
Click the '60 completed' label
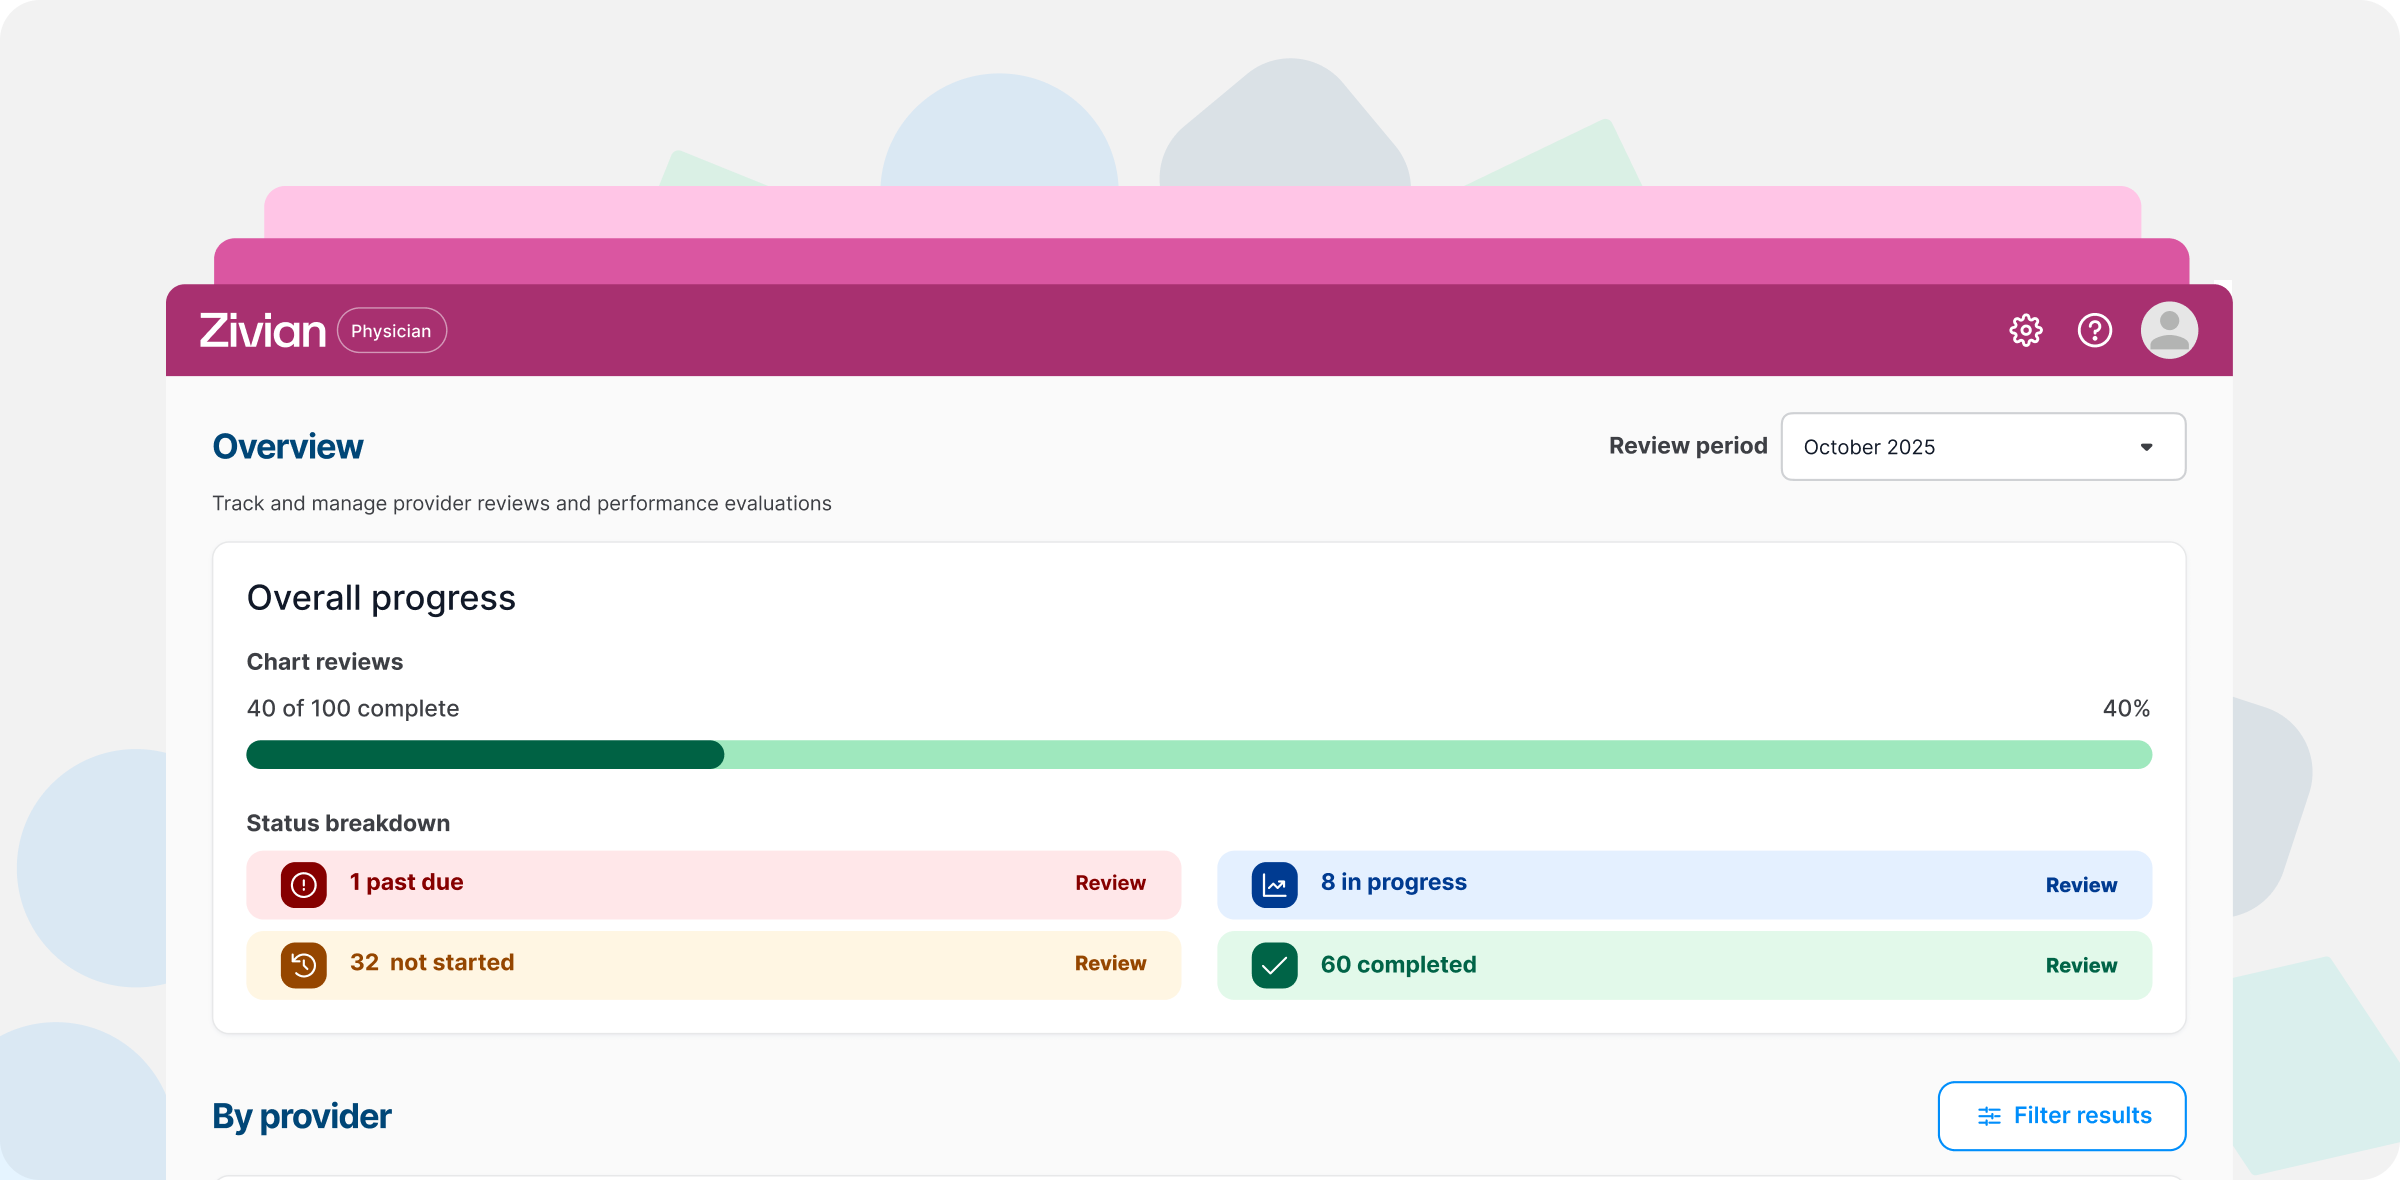click(x=1398, y=964)
